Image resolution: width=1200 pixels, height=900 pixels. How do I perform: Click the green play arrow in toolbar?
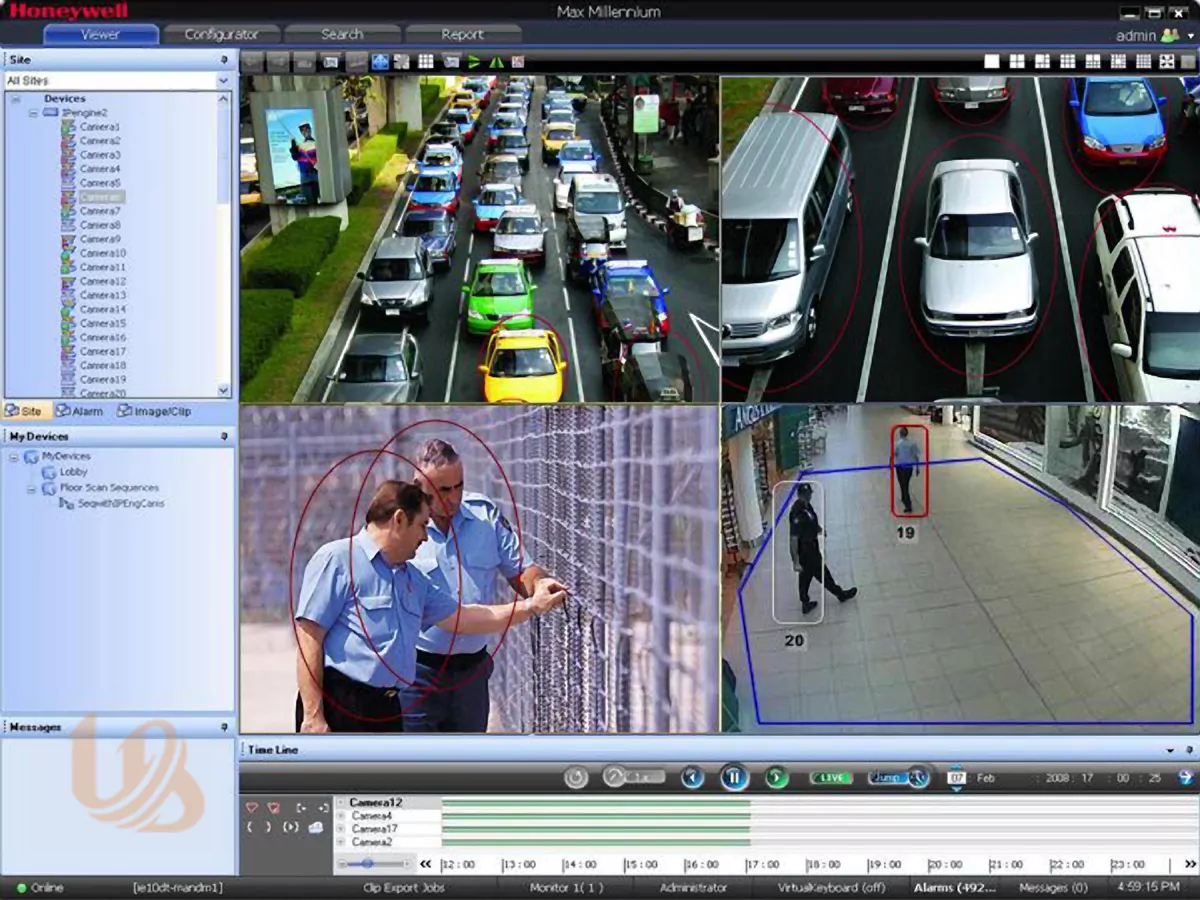point(474,62)
